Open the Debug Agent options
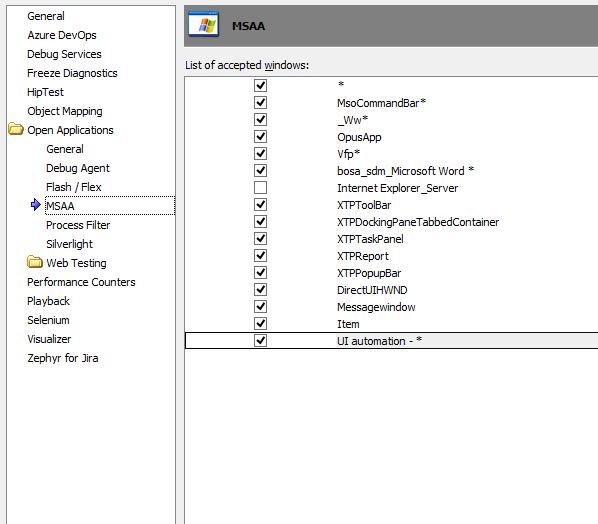 [x=78, y=168]
